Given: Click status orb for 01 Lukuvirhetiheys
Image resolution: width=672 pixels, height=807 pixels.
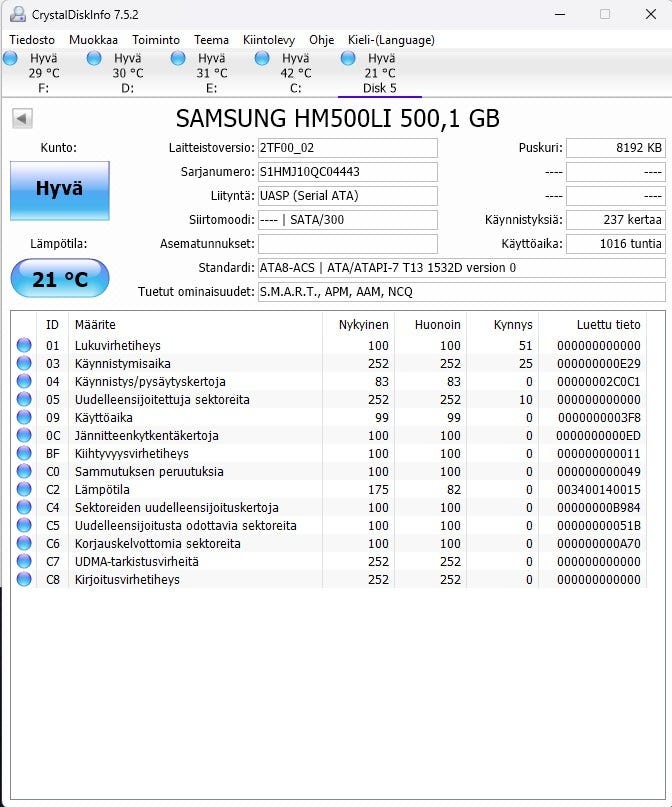Looking at the screenshot, I should tap(24, 345).
